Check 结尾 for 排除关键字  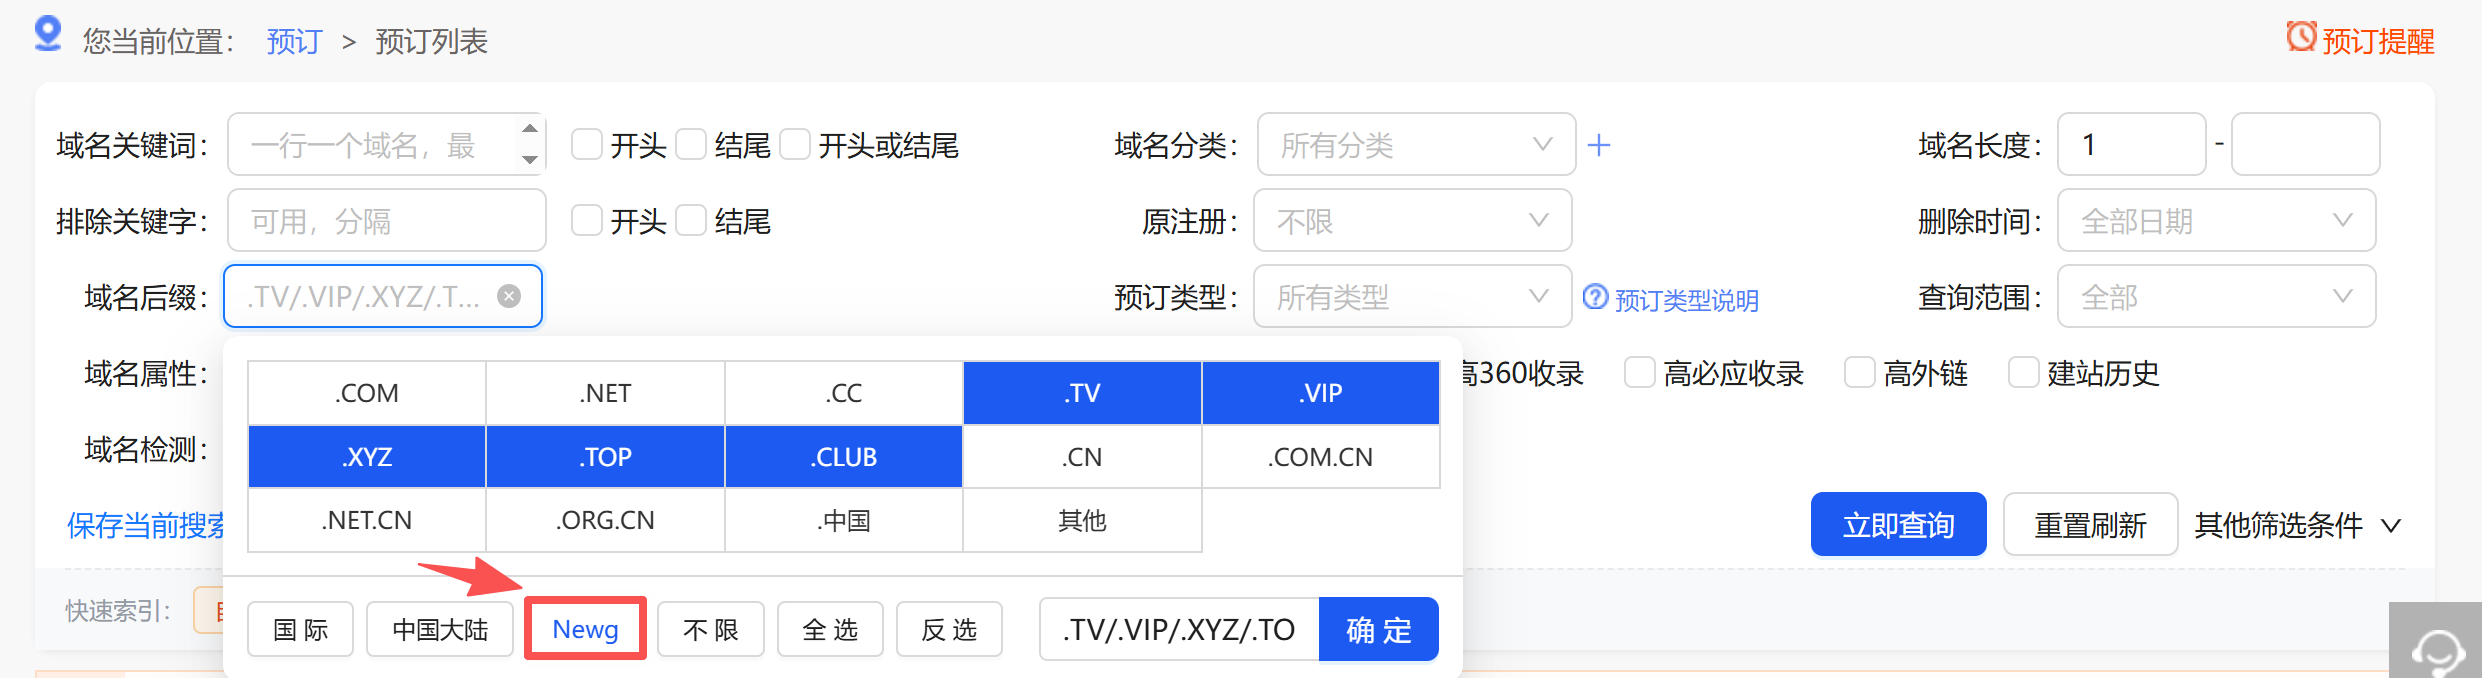click(691, 220)
